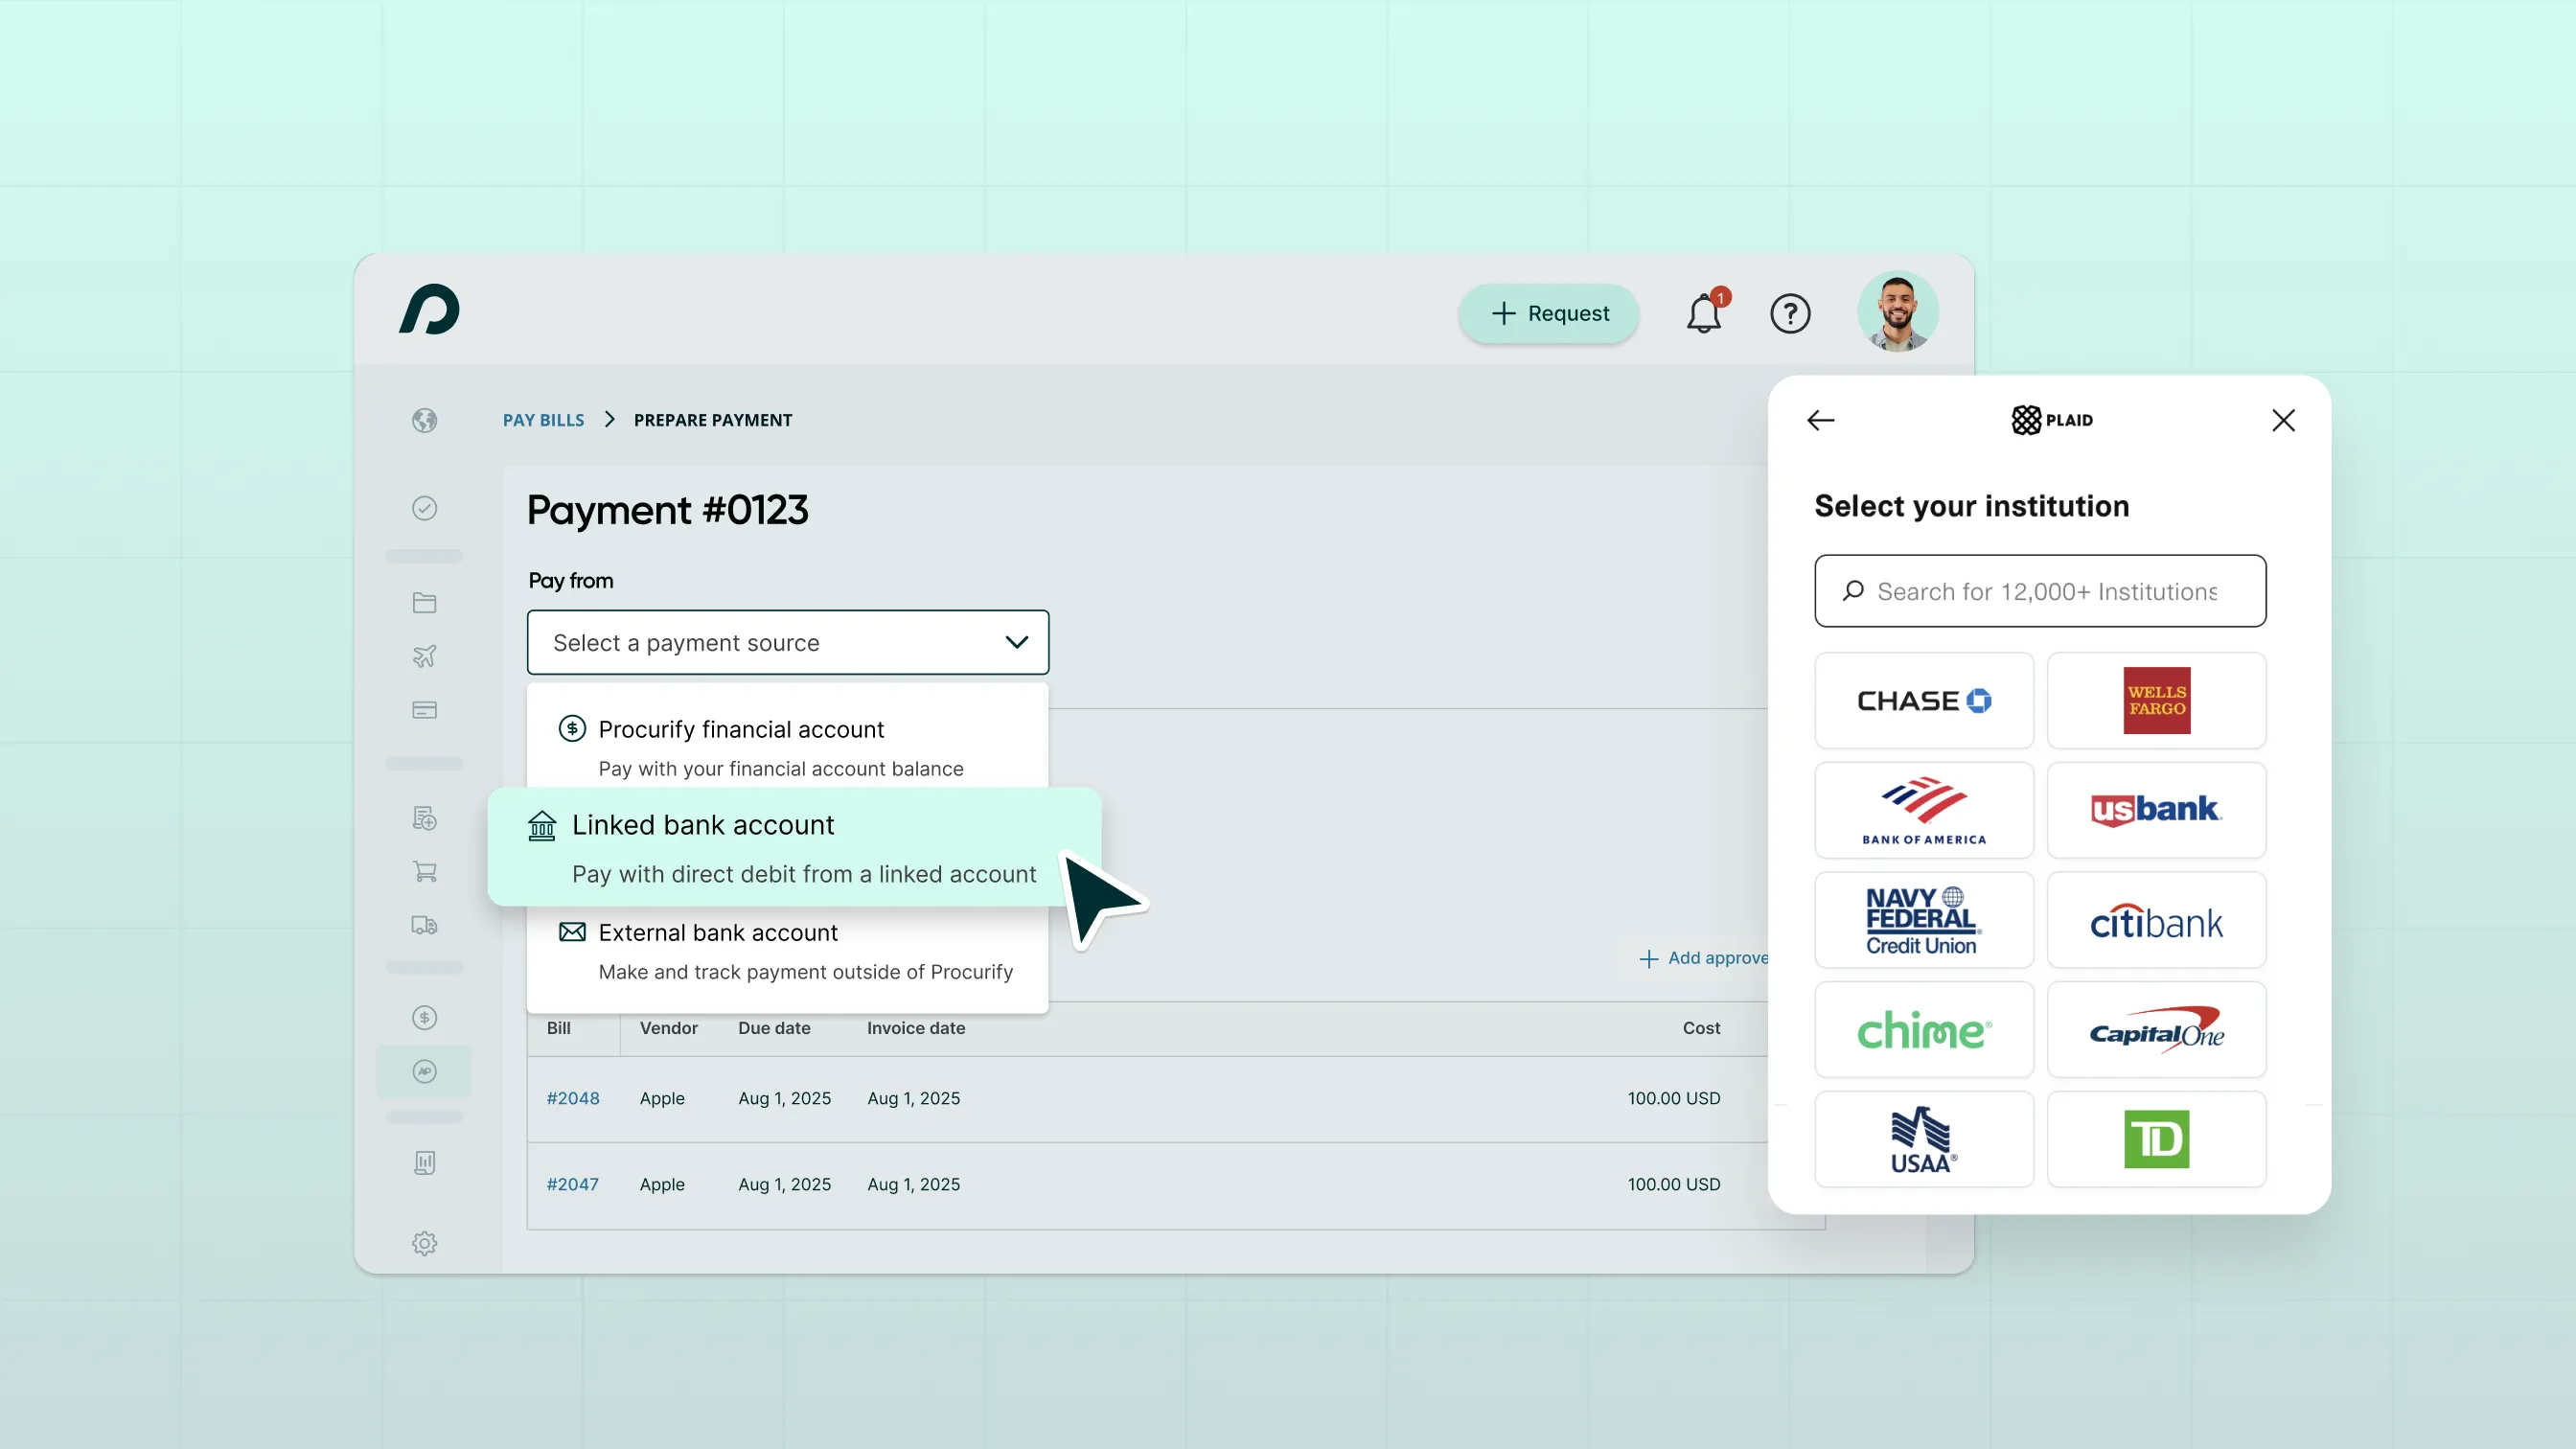
Task: Click the Vendor column header
Action: click(669, 1028)
